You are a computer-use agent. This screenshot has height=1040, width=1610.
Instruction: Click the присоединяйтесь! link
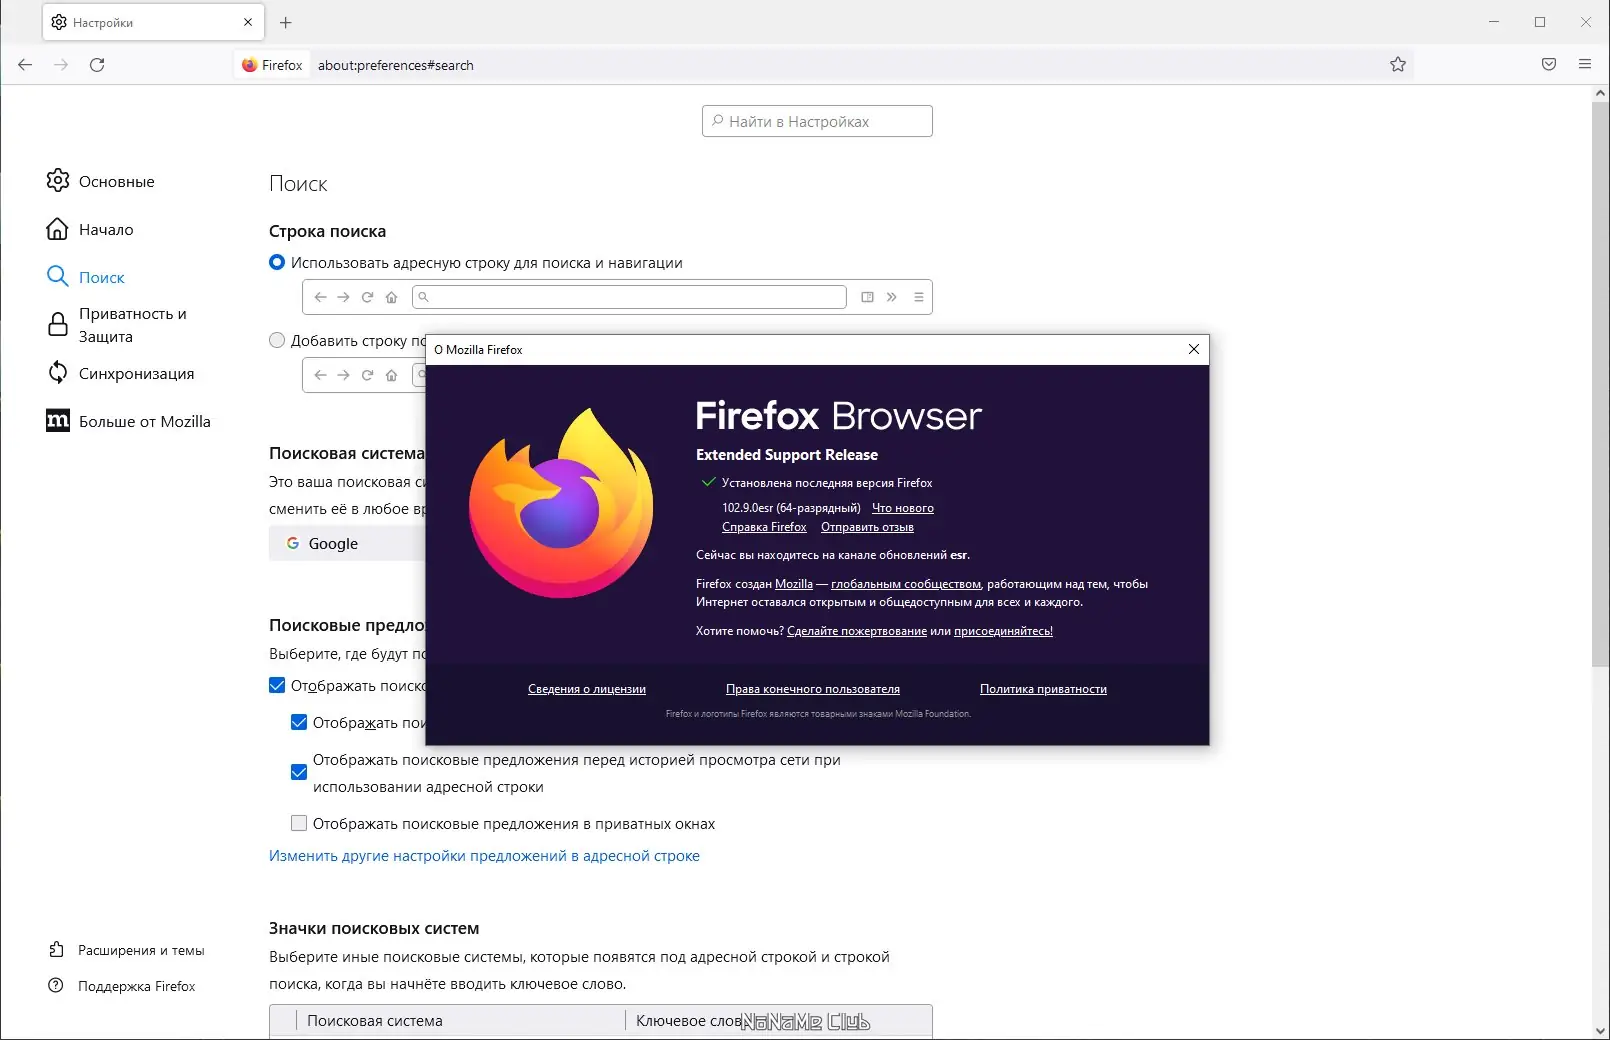pyautogui.click(x=1003, y=631)
